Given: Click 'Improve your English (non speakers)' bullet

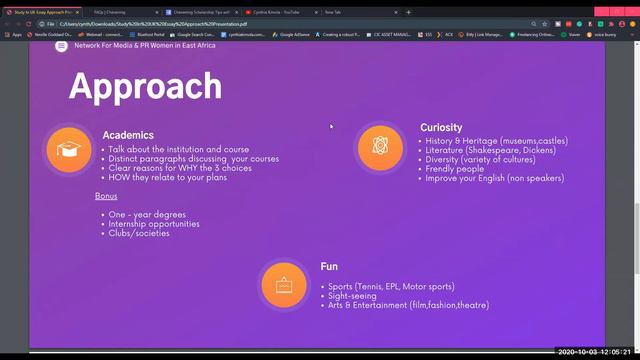Looking at the screenshot, I should click(x=495, y=178).
